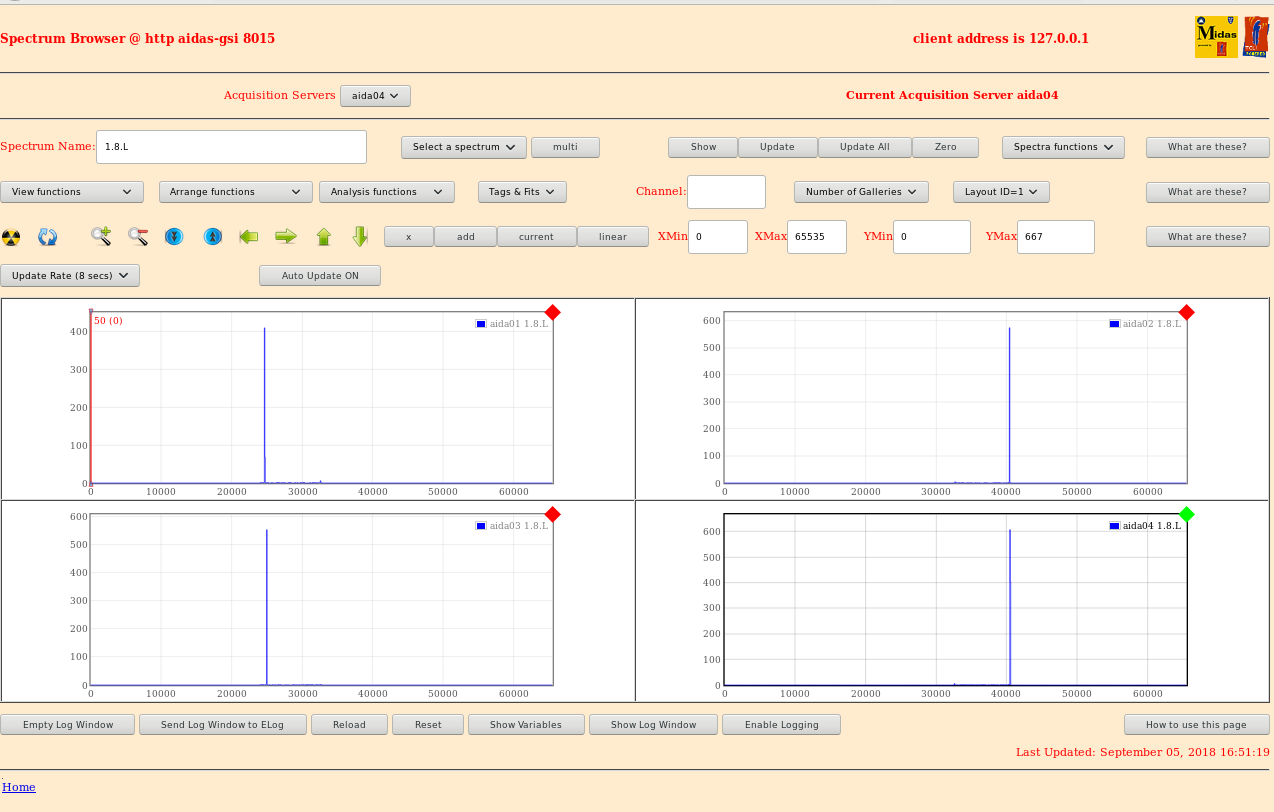Click the Update All button
The image size is (1274, 812).
[x=864, y=147]
